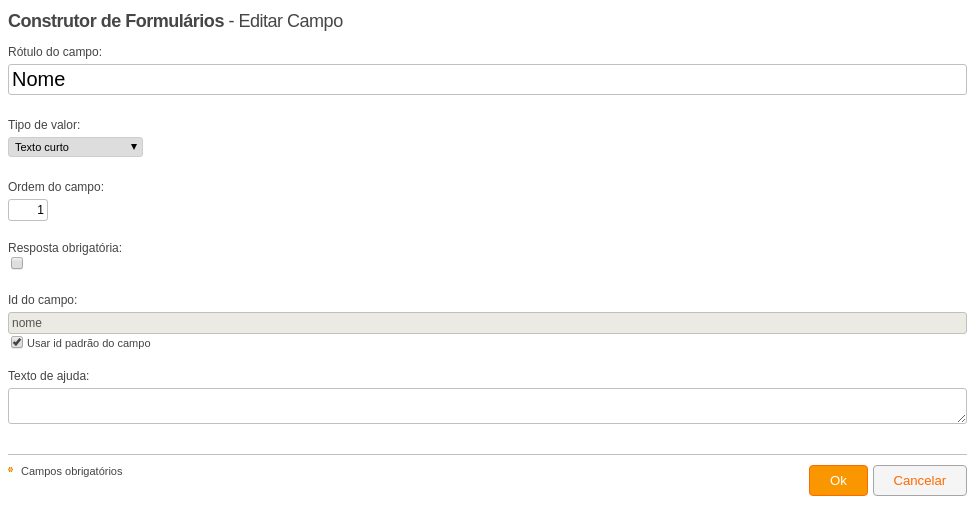
Task: Open the Tipo de valor combo box
Action: coord(75,147)
